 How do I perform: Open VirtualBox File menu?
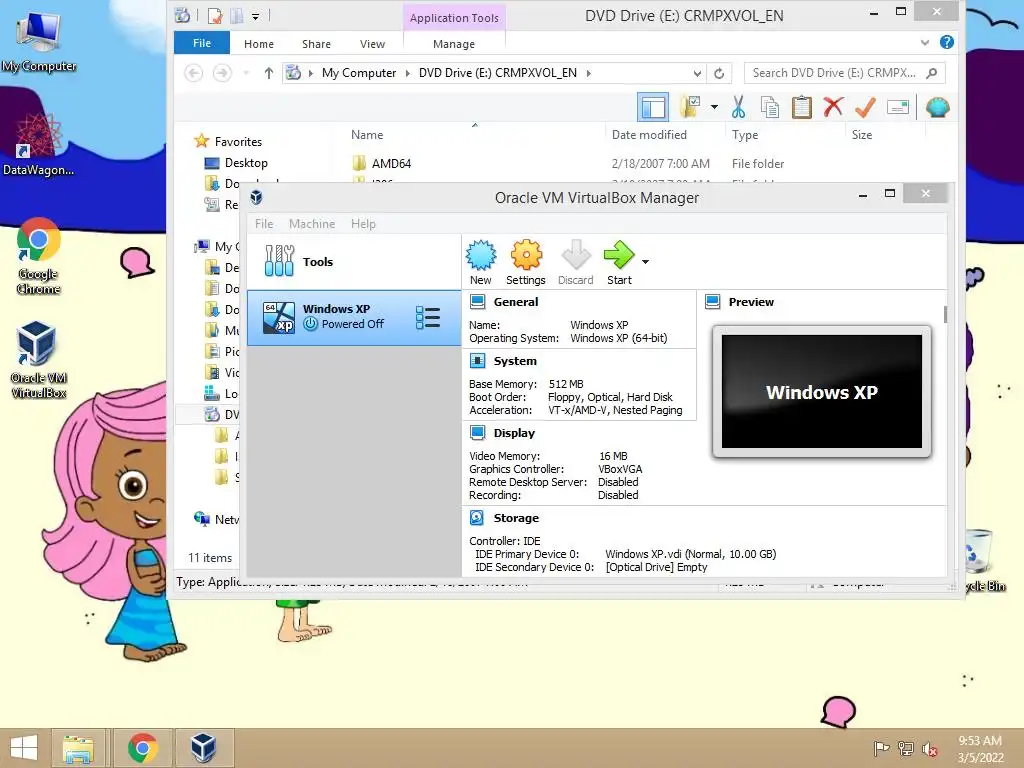point(264,224)
